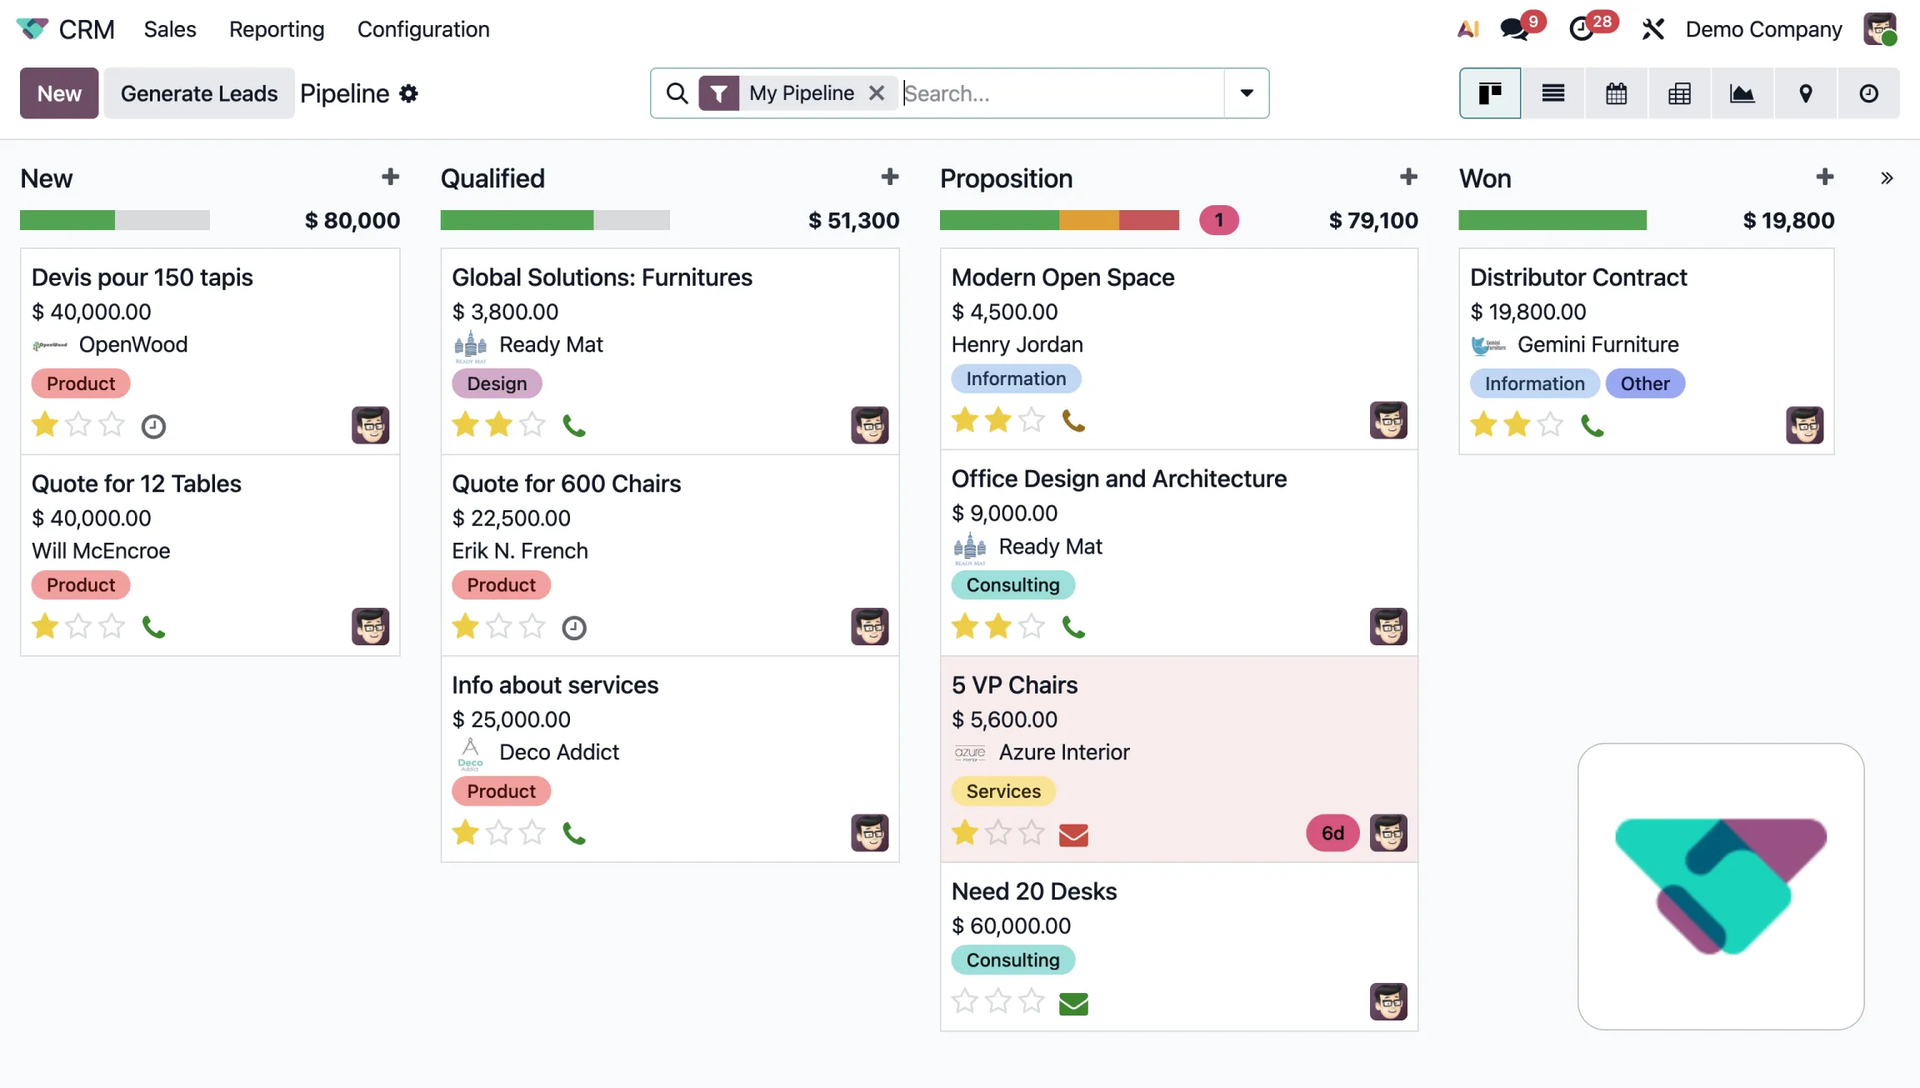Add a quick lead in New column

[390, 177]
